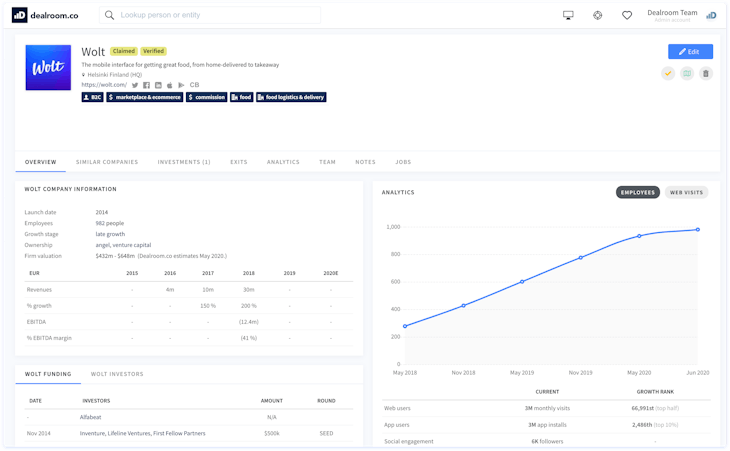Click the Alfabeat investor link
Screen dimensions: 730x451
90,417
